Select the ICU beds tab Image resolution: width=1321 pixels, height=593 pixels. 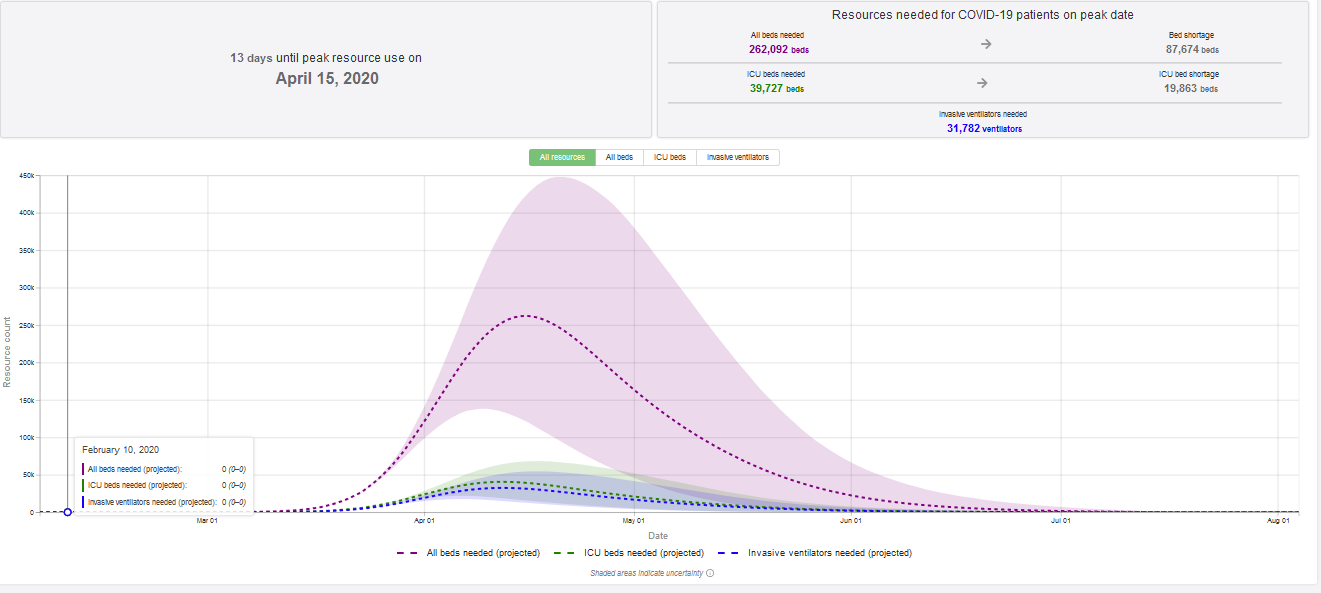click(669, 157)
